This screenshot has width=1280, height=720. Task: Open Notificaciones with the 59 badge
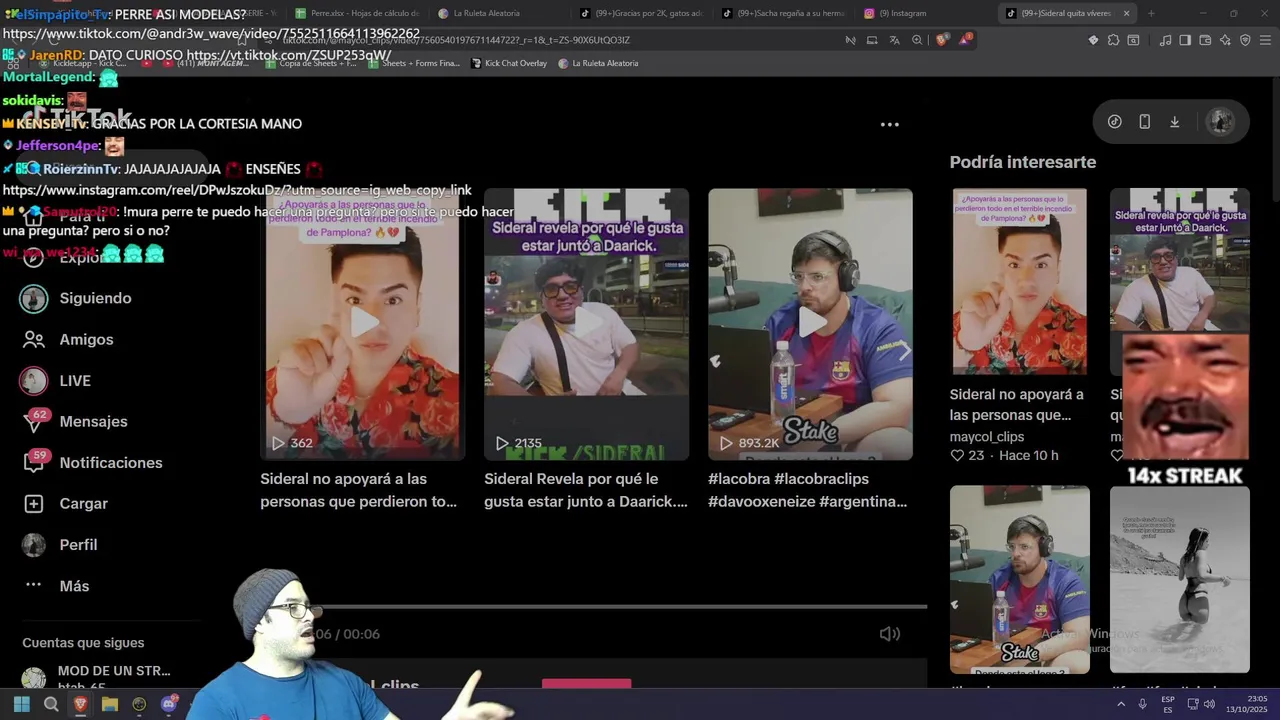(92, 462)
